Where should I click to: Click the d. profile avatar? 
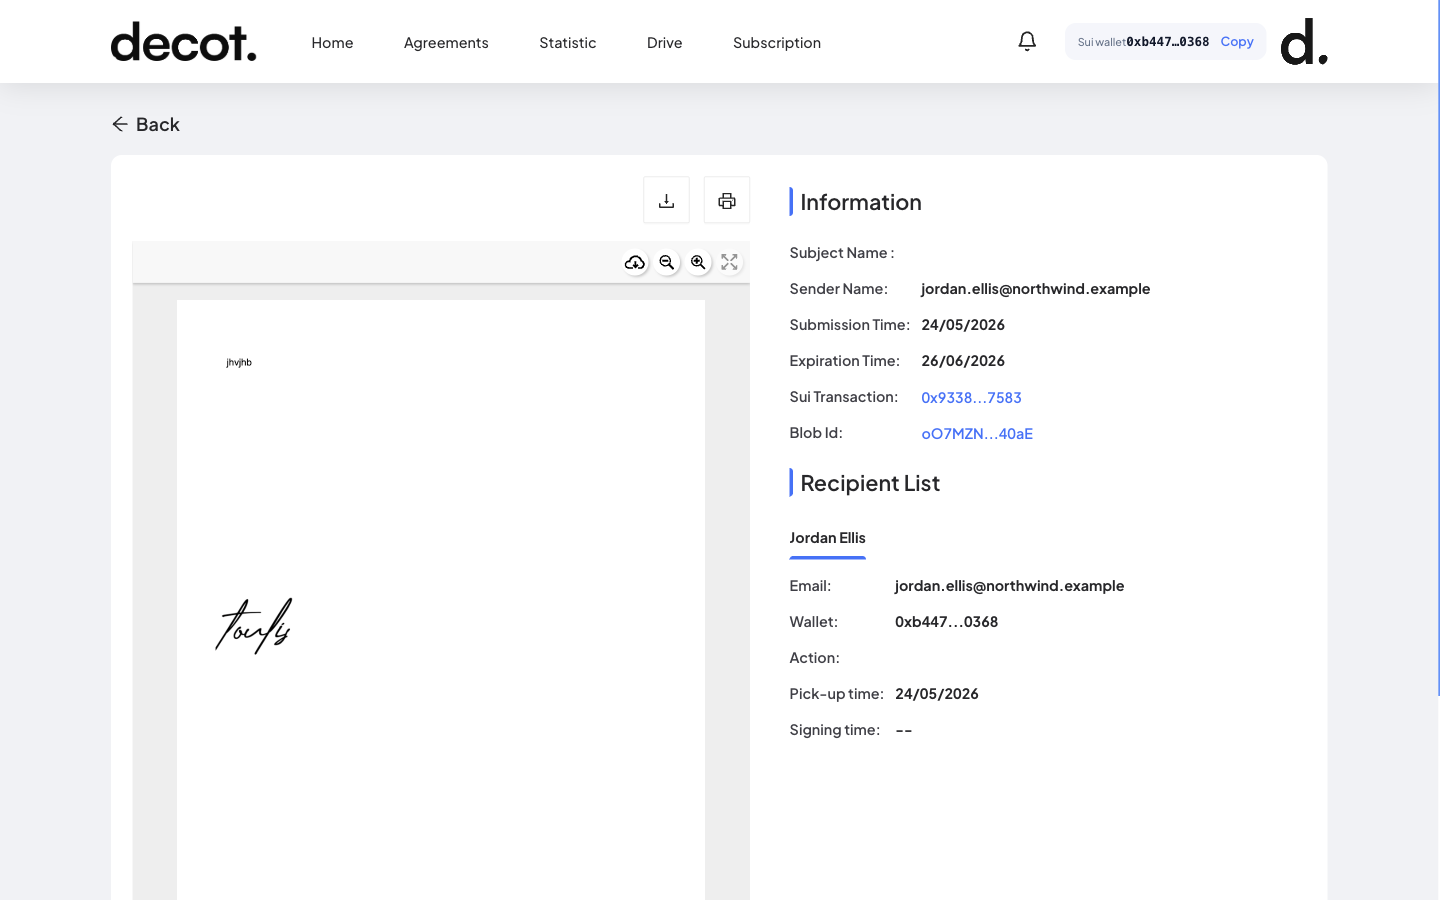tap(1304, 41)
